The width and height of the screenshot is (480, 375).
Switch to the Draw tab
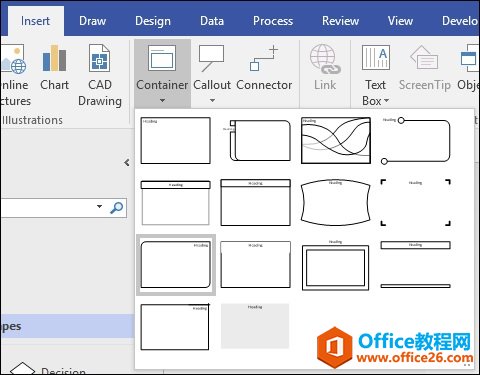93,21
